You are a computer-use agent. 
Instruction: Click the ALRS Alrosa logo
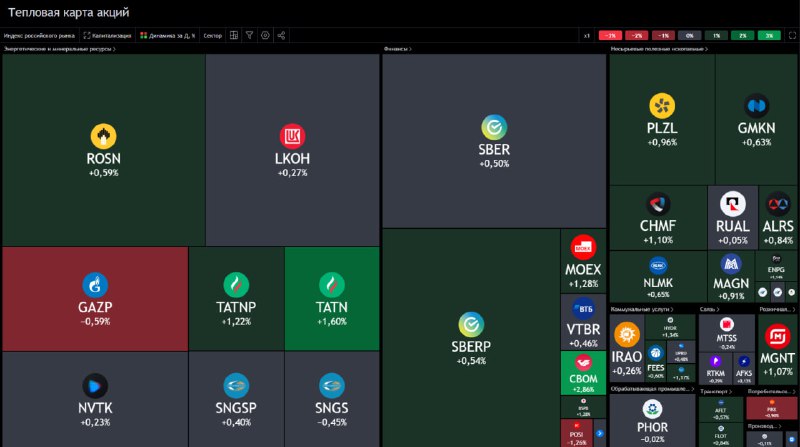(x=778, y=204)
